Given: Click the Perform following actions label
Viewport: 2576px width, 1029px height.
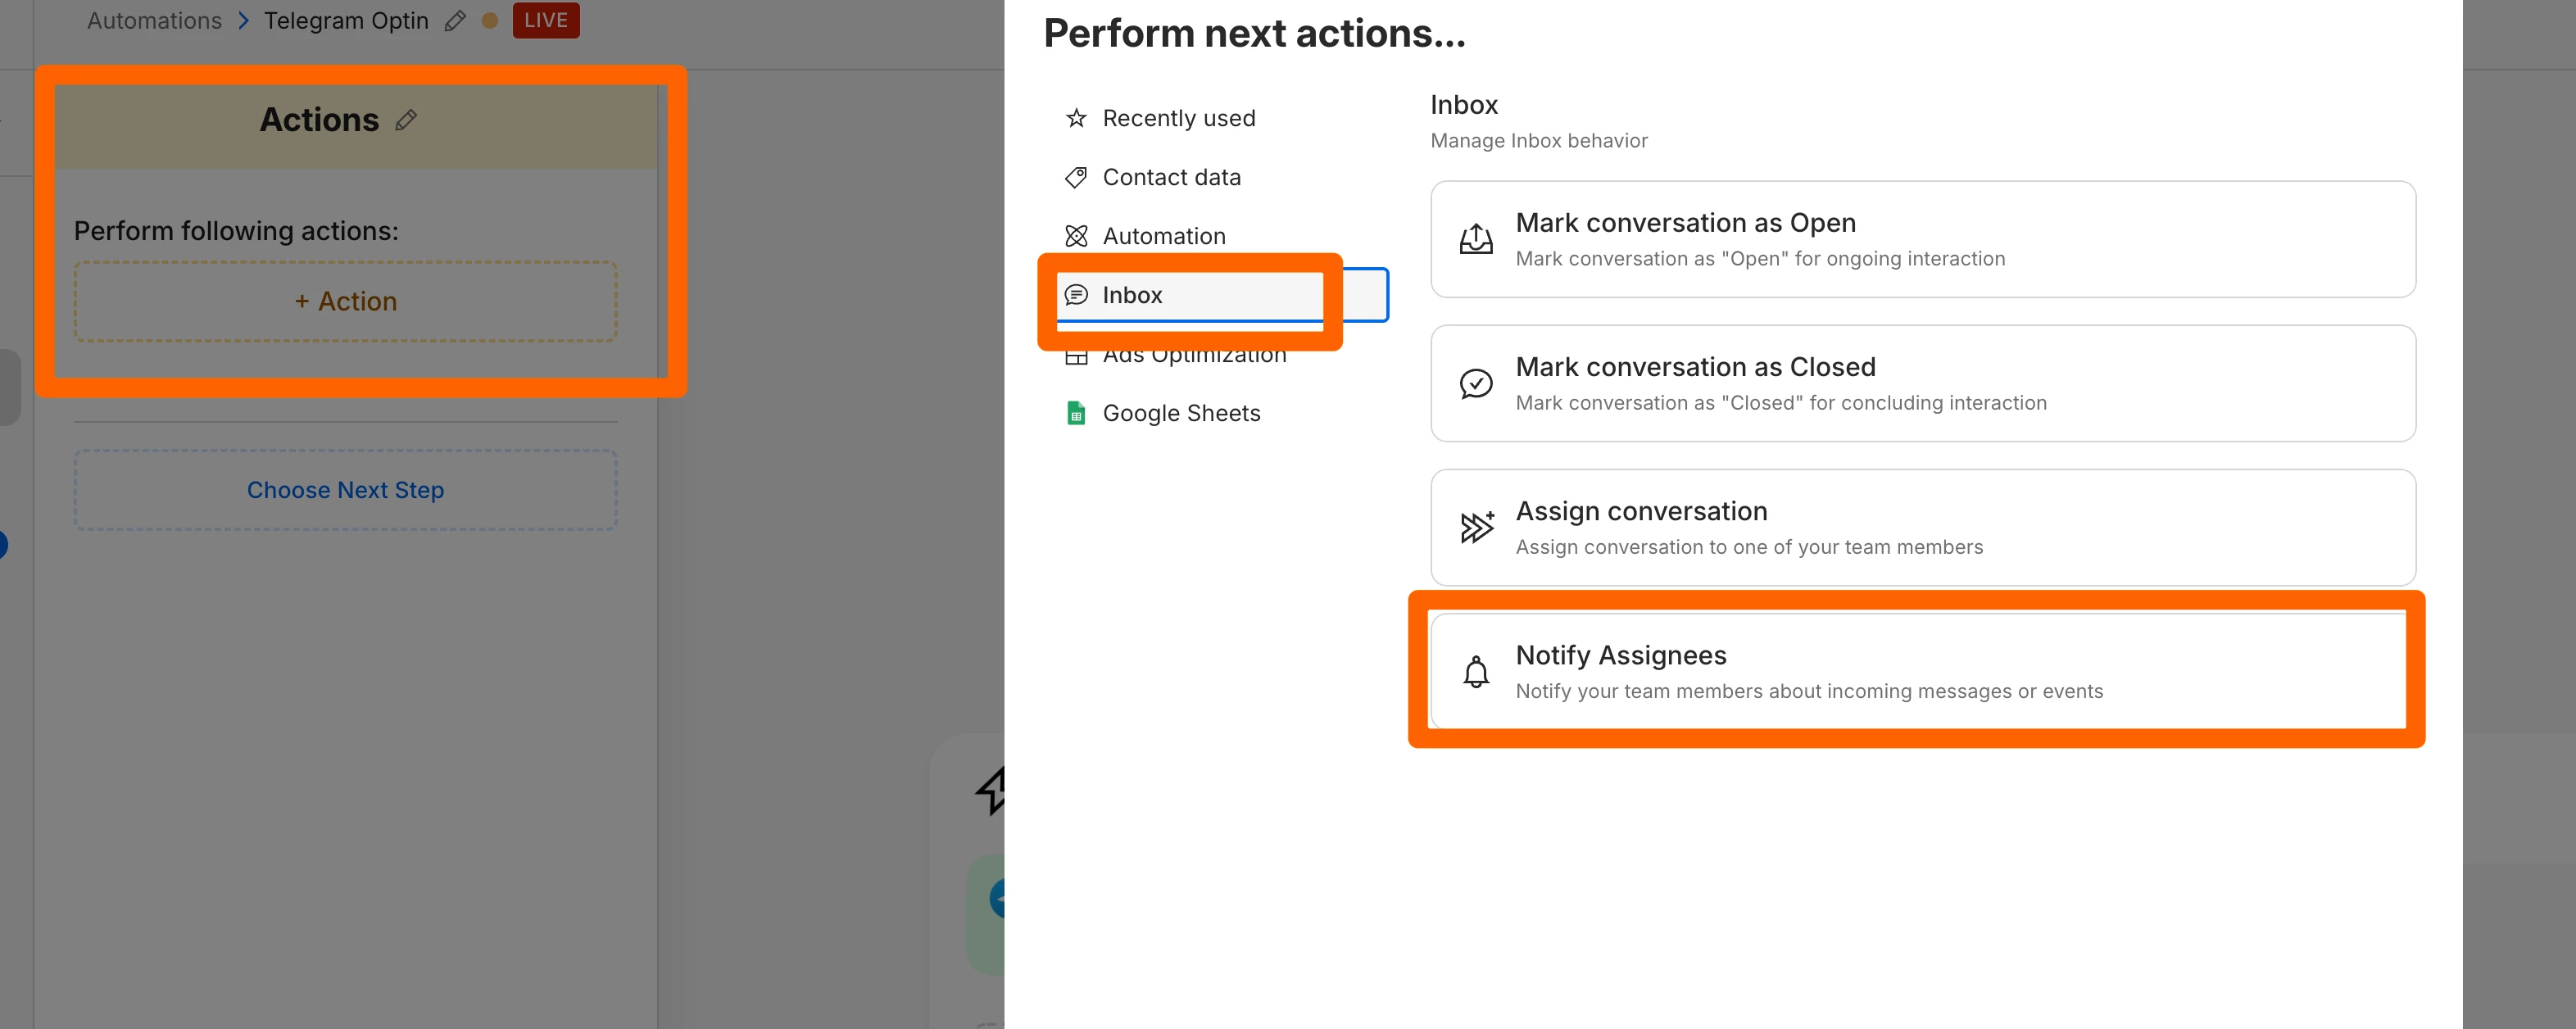Looking at the screenshot, I should (x=236, y=231).
